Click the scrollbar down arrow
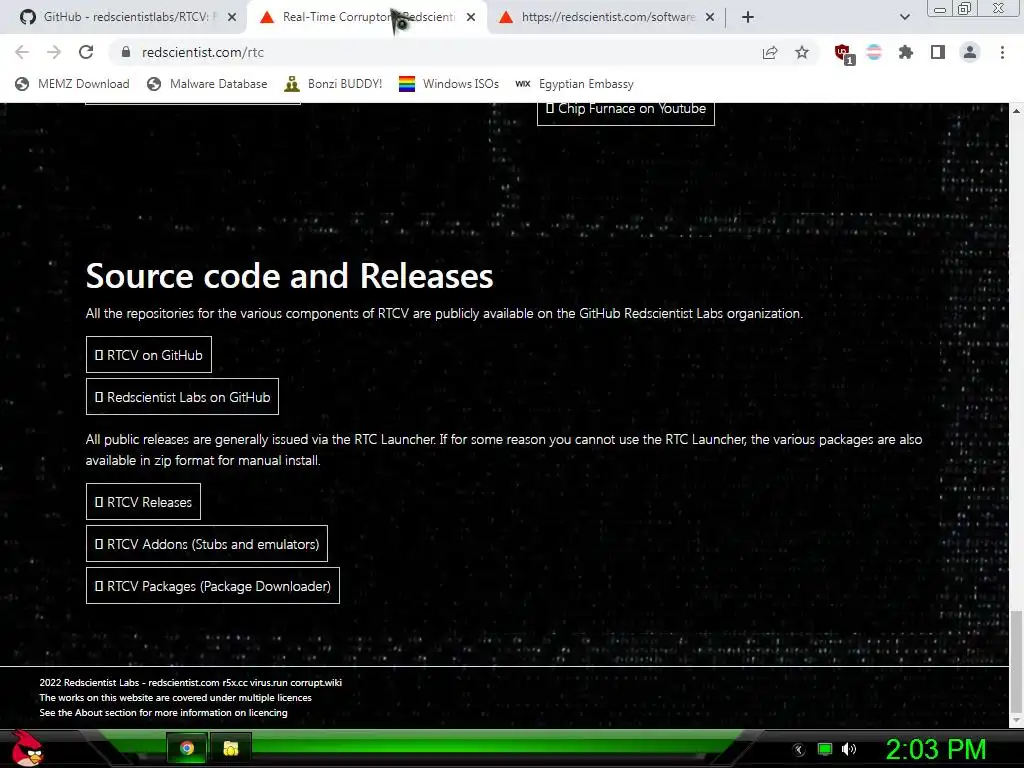The image size is (1024, 768). tap(1017, 720)
